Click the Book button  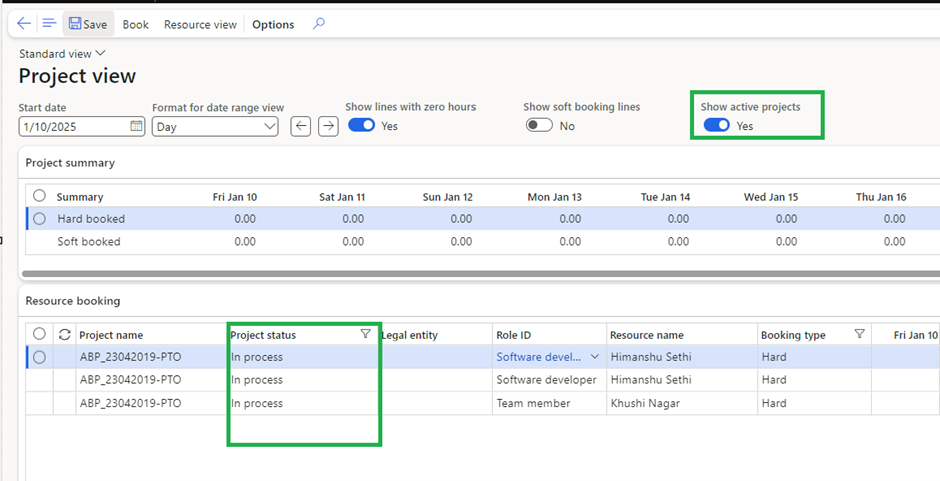136,24
